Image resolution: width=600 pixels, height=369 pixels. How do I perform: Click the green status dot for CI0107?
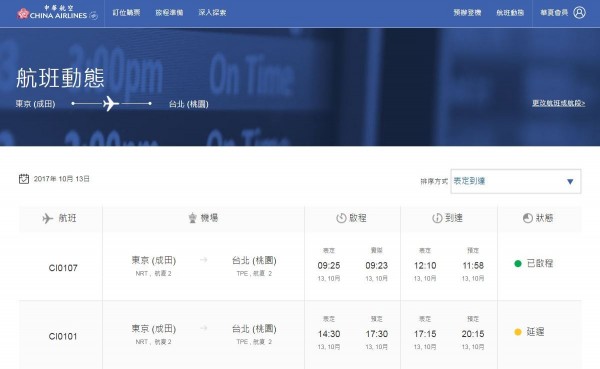tap(518, 263)
